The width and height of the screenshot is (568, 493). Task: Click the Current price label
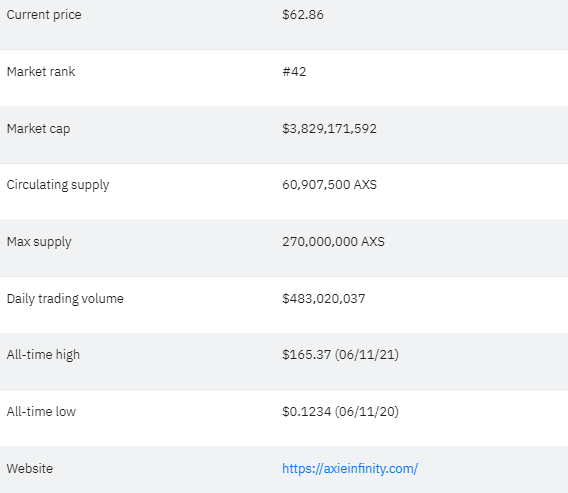44,15
